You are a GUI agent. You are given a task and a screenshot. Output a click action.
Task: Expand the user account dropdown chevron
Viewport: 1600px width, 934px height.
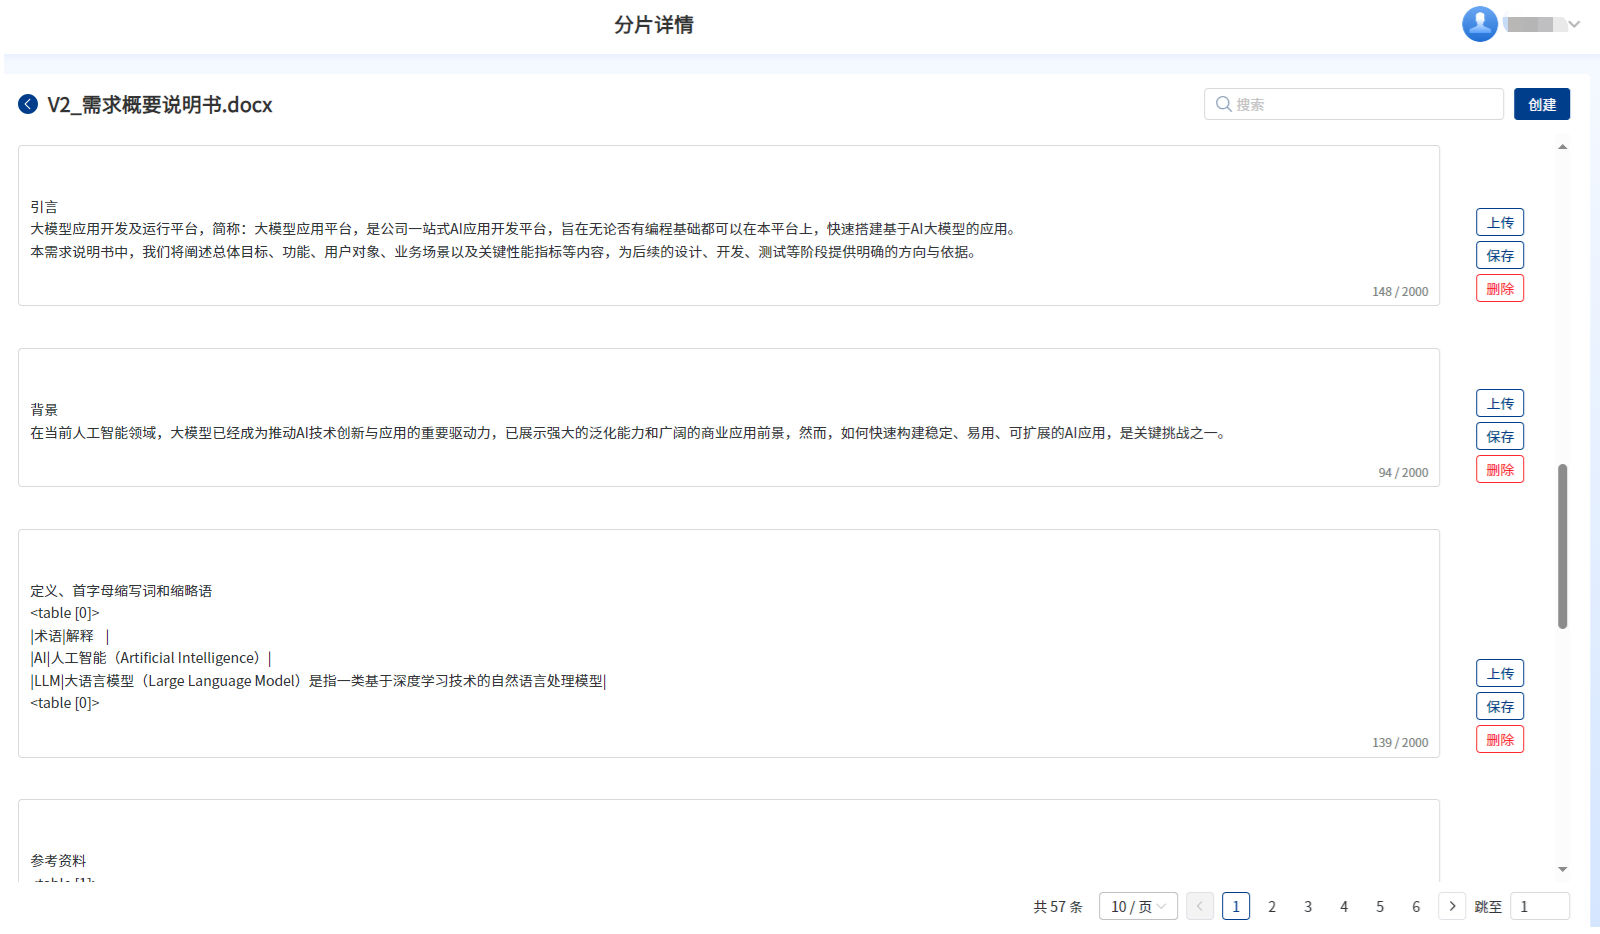tap(1574, 24)
